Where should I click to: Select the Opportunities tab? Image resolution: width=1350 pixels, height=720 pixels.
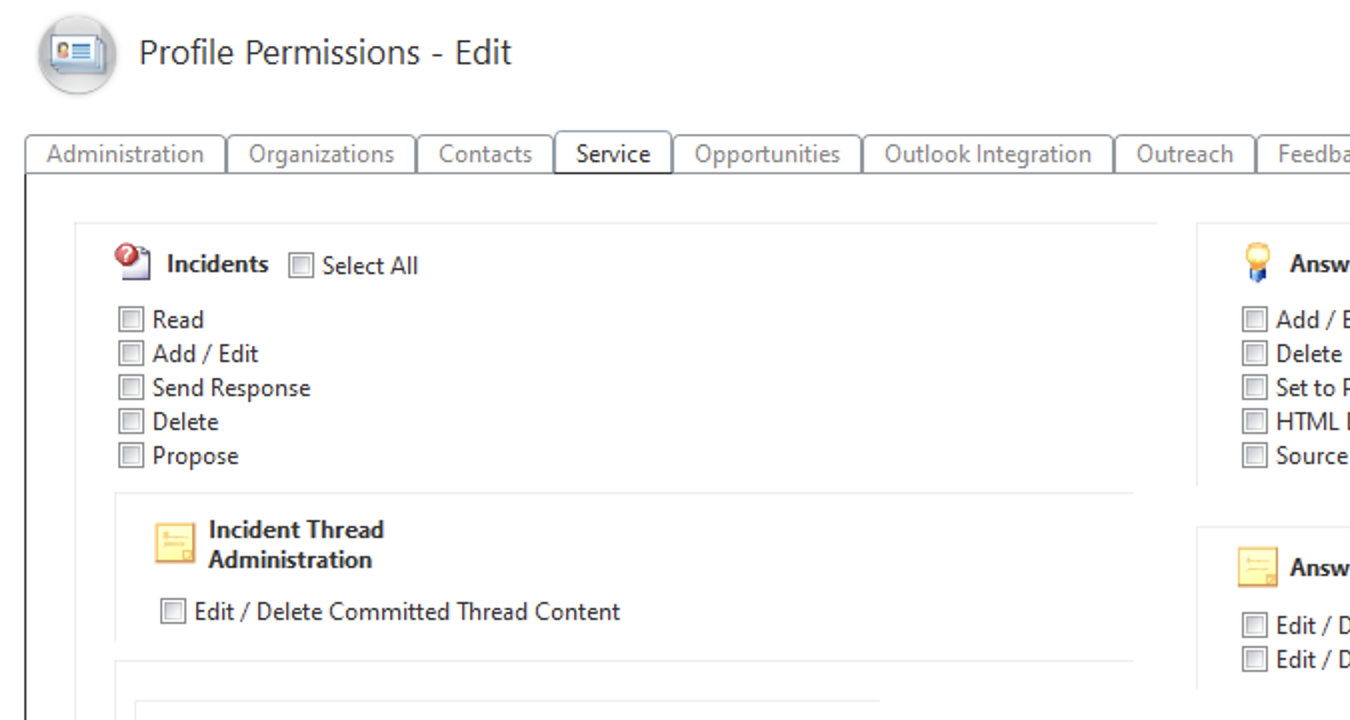767,154
